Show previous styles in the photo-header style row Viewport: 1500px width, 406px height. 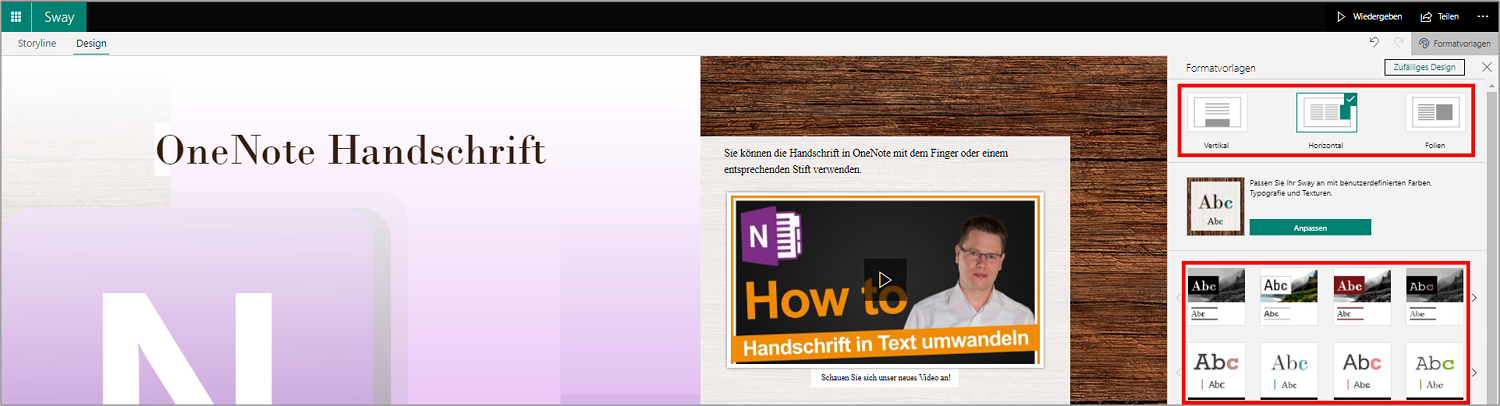(x=1178, y=298)
